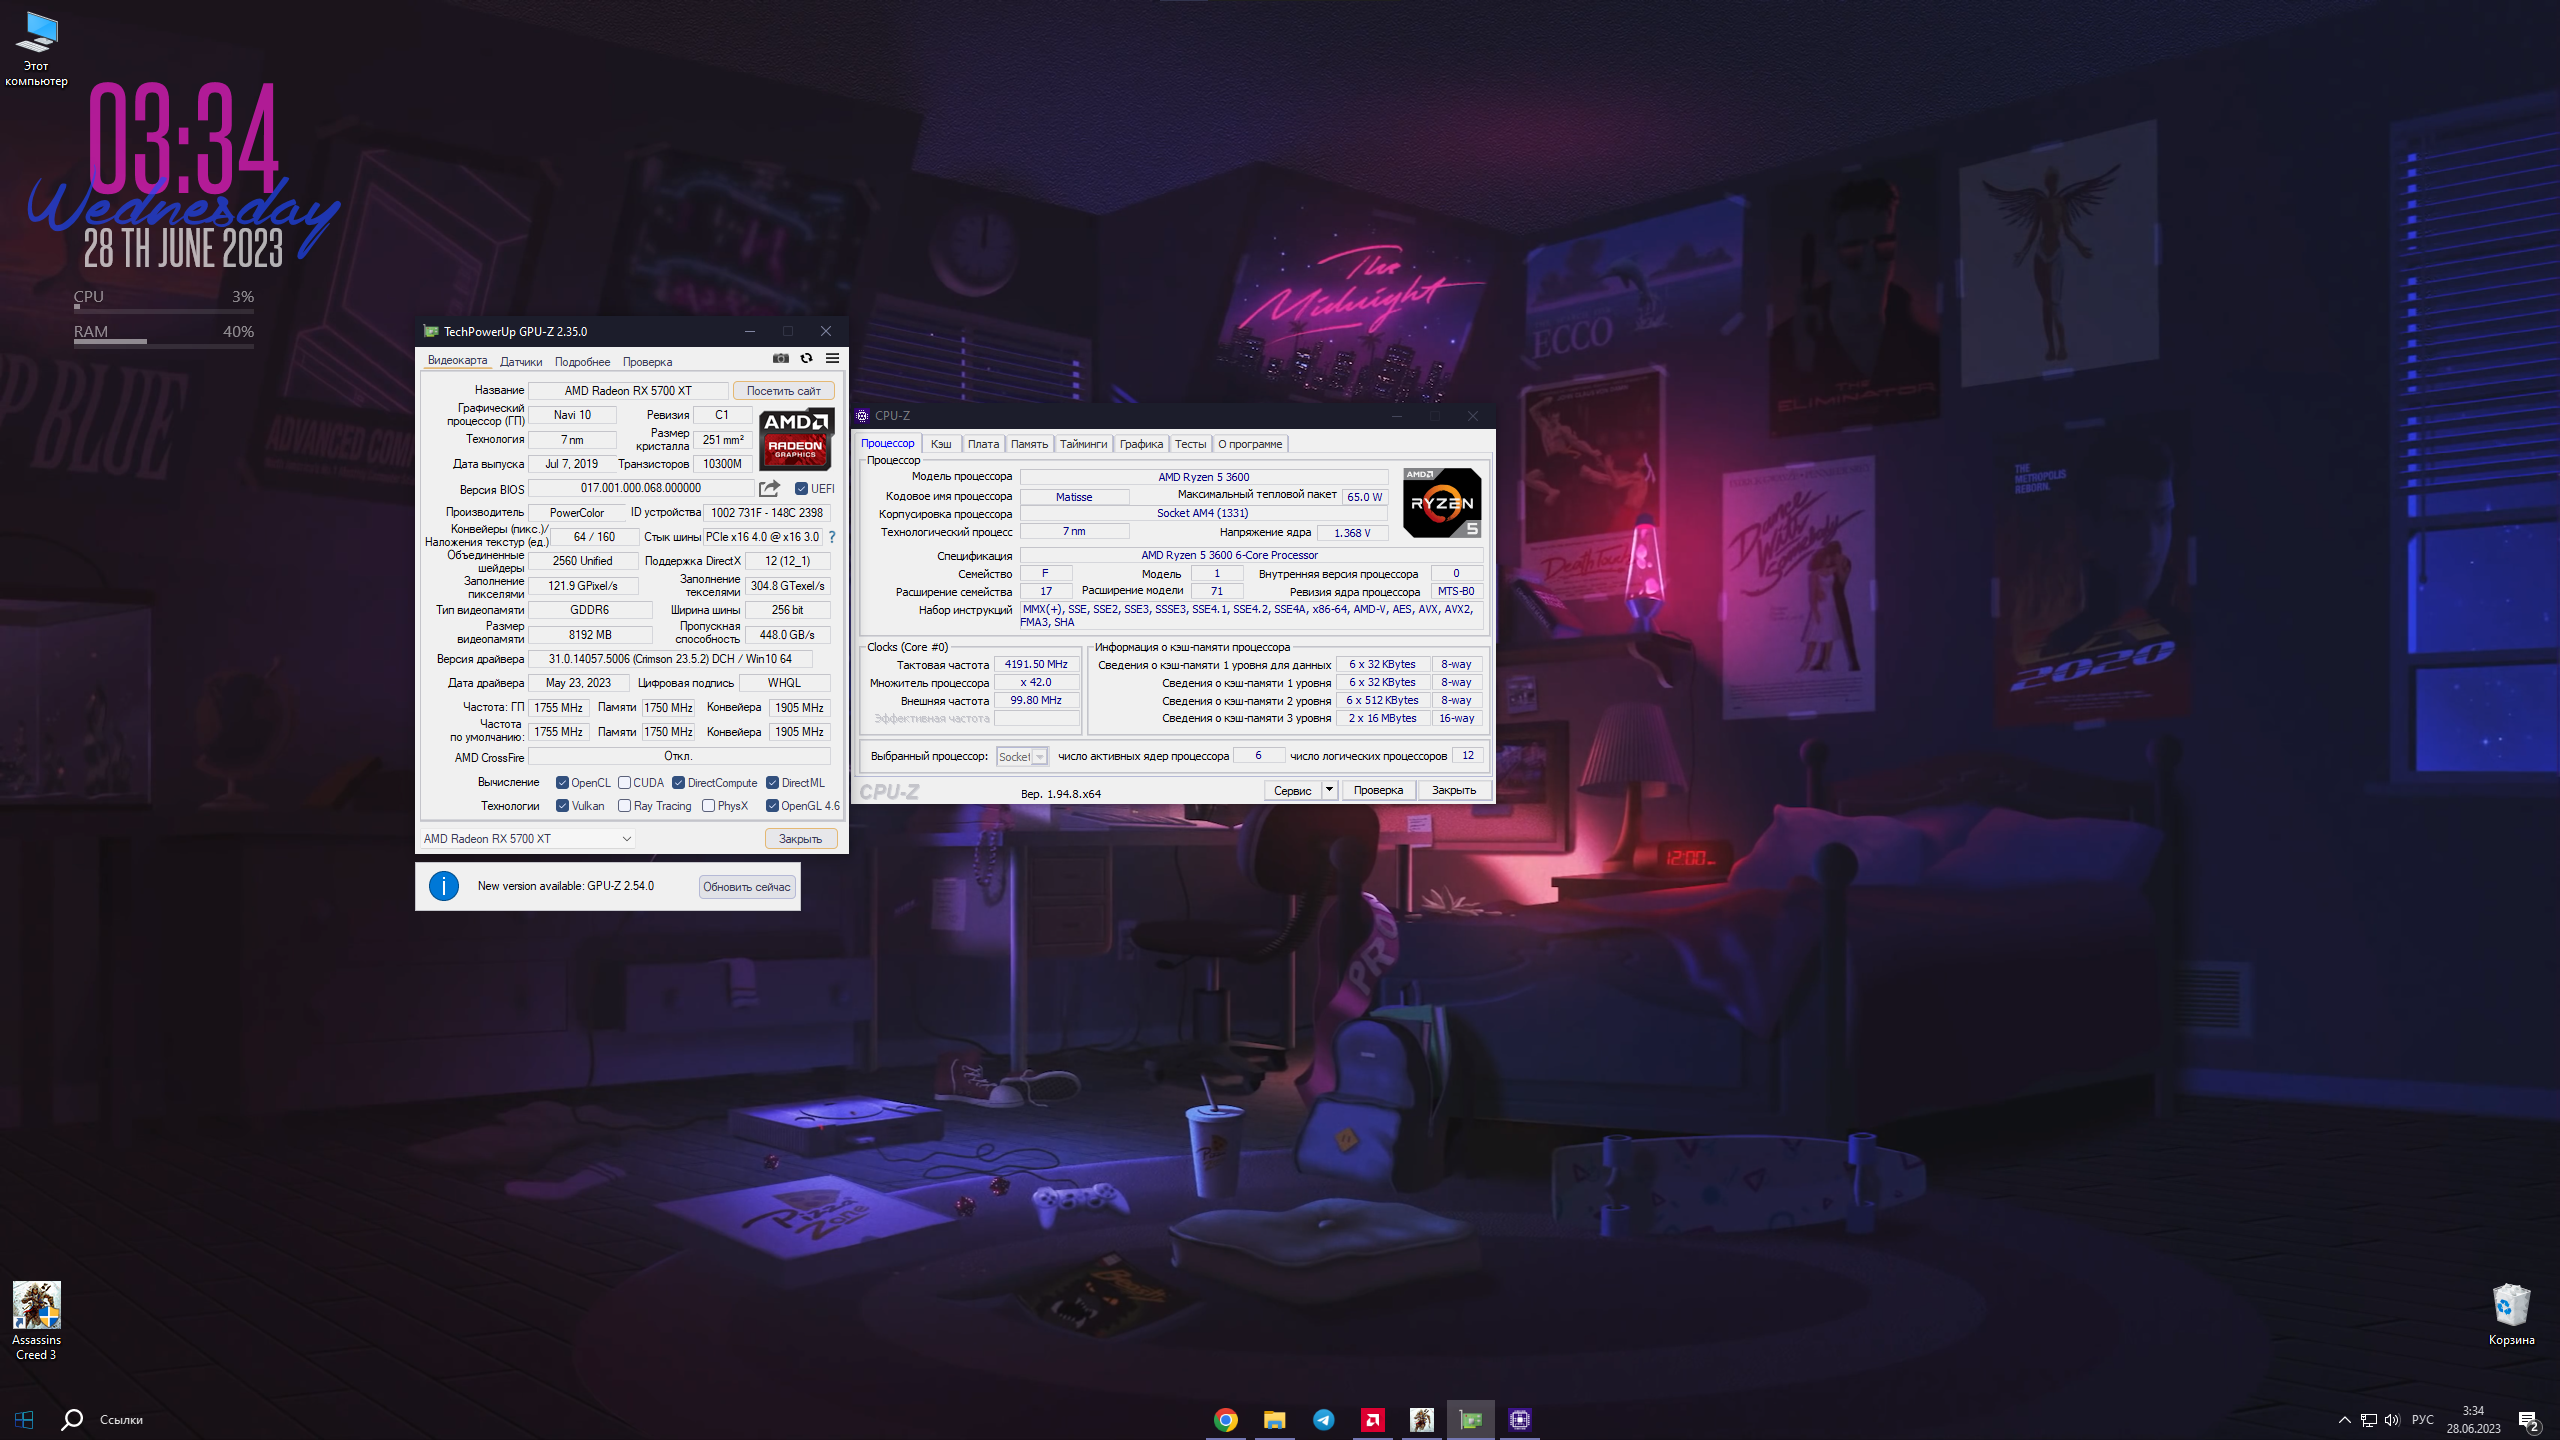This screenshot has width=2560, height=1440.
Task: Switch to the Проверка tab in GPU-Z
Action: [x=647, y=362]
